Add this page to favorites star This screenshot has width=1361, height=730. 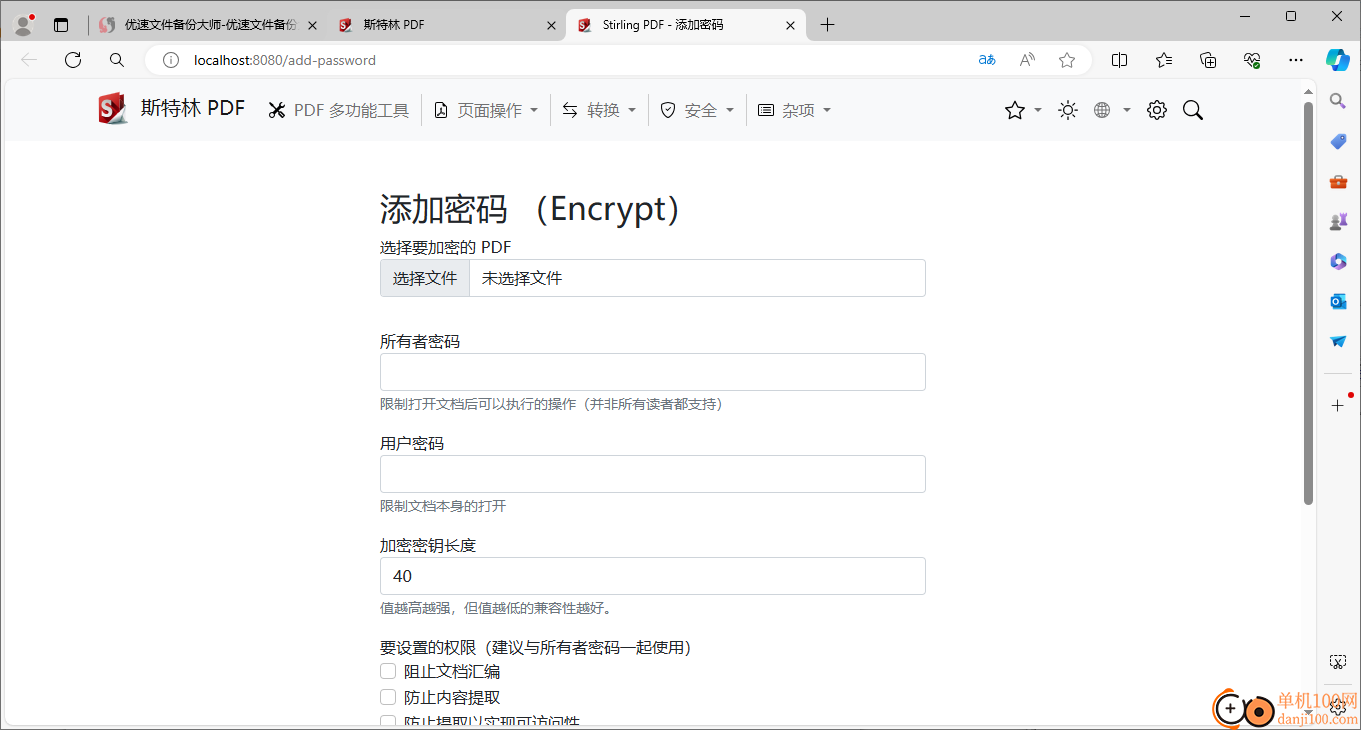(x=1067, y=60)
